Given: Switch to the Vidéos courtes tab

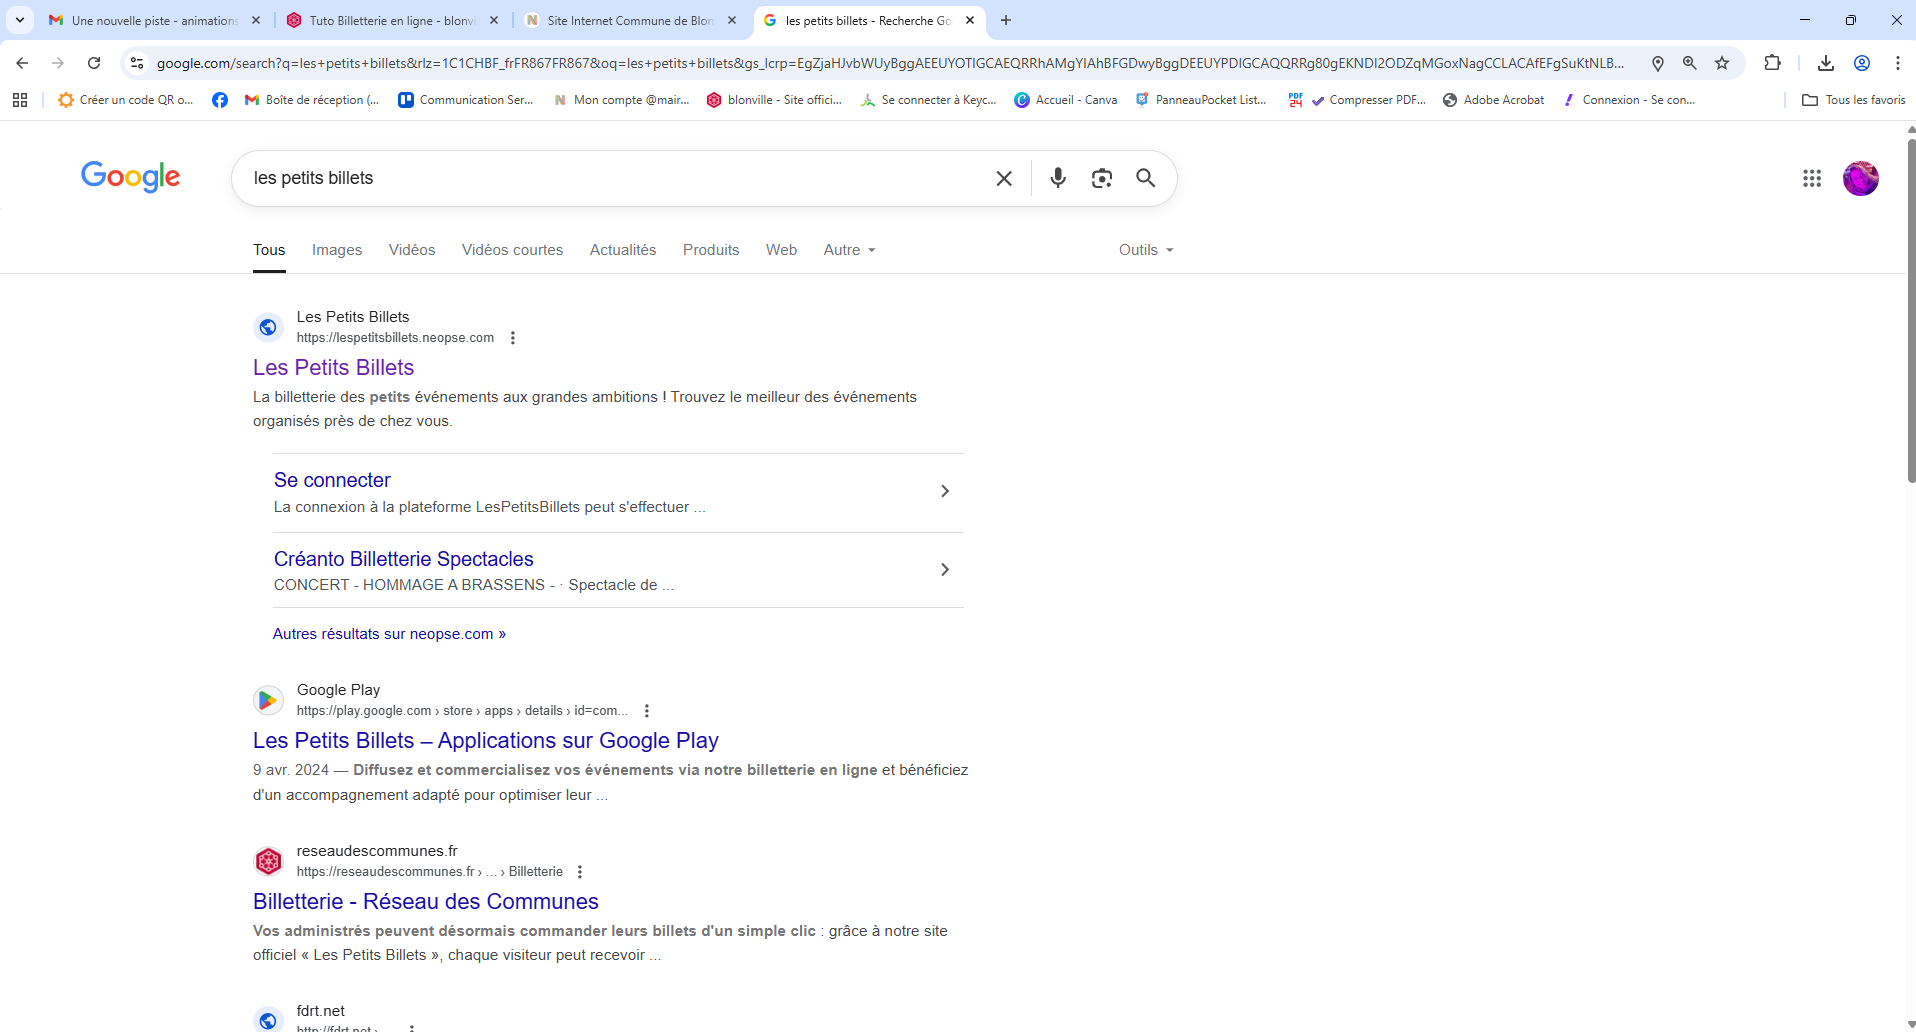Looking at the screenshot, I should (x=512, y=250).
